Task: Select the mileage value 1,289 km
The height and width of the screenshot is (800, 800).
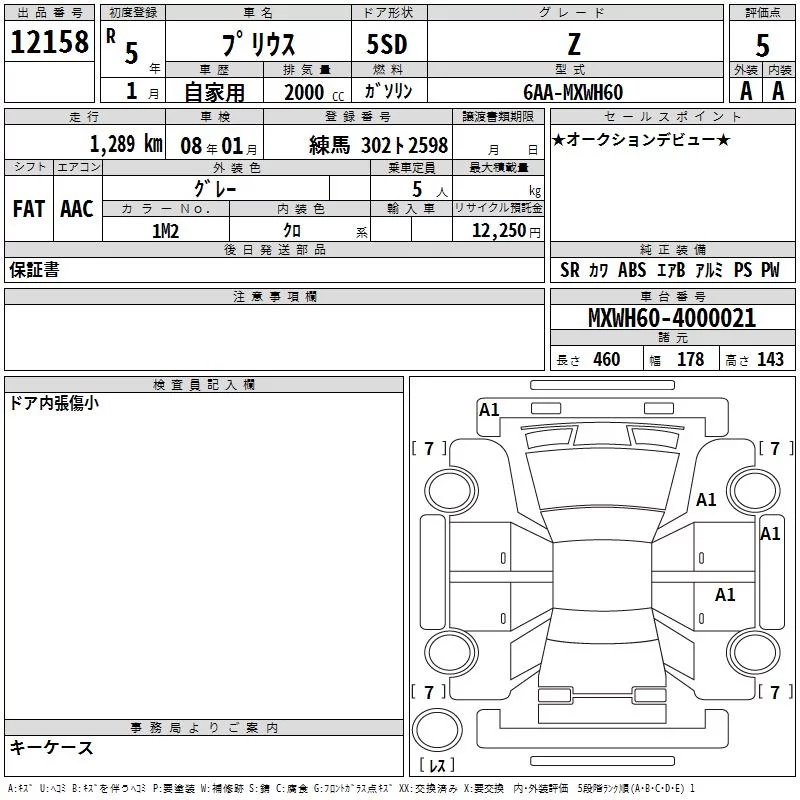Action: (126, 143)
